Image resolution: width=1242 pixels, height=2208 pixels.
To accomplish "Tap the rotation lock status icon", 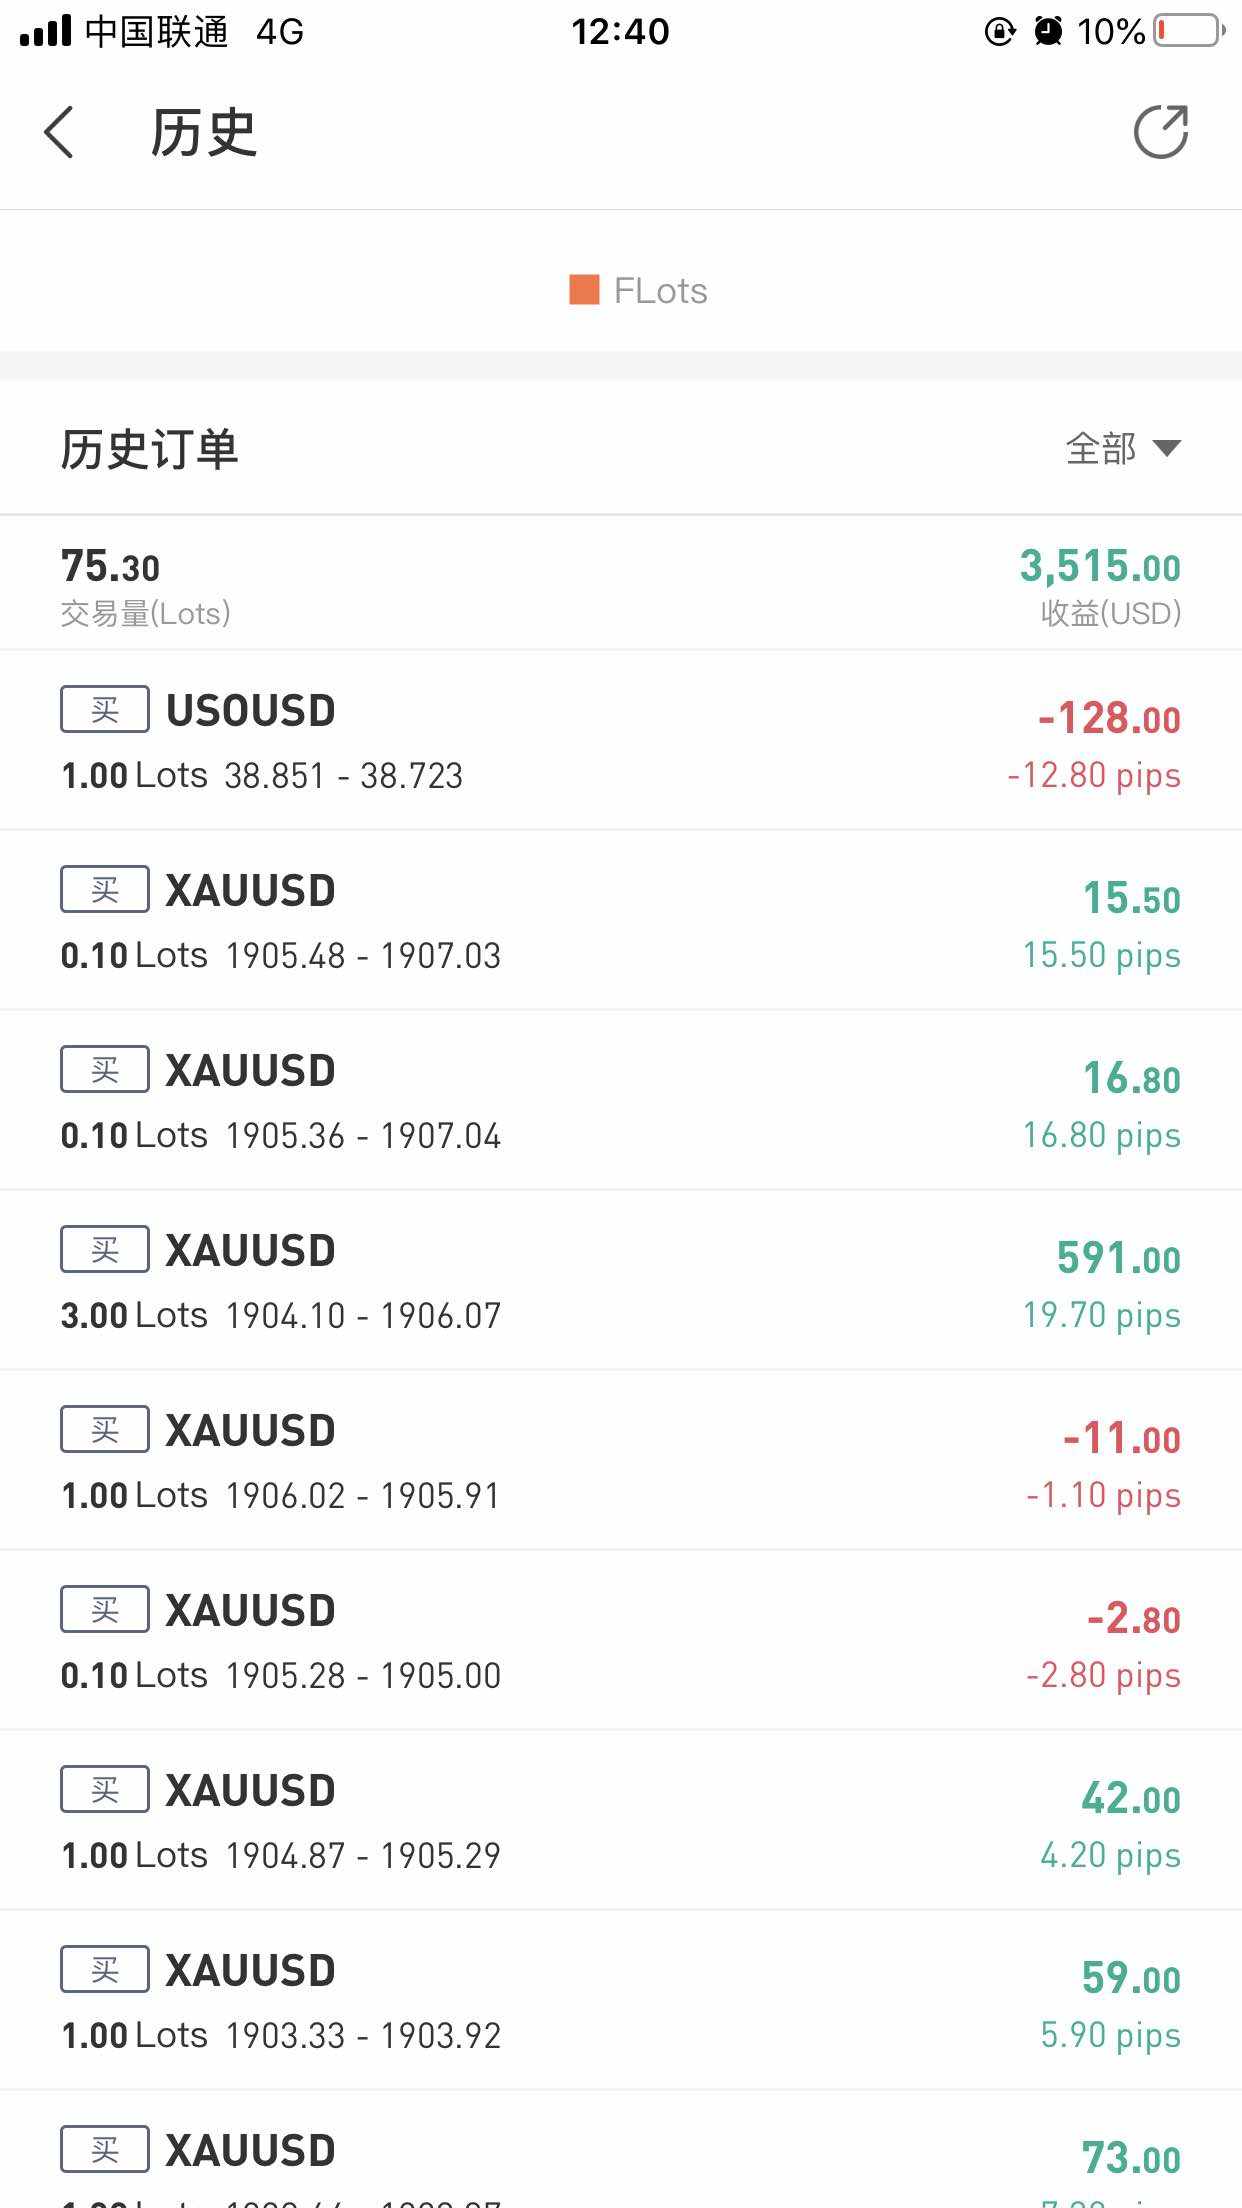I will (x=999, y=31).
